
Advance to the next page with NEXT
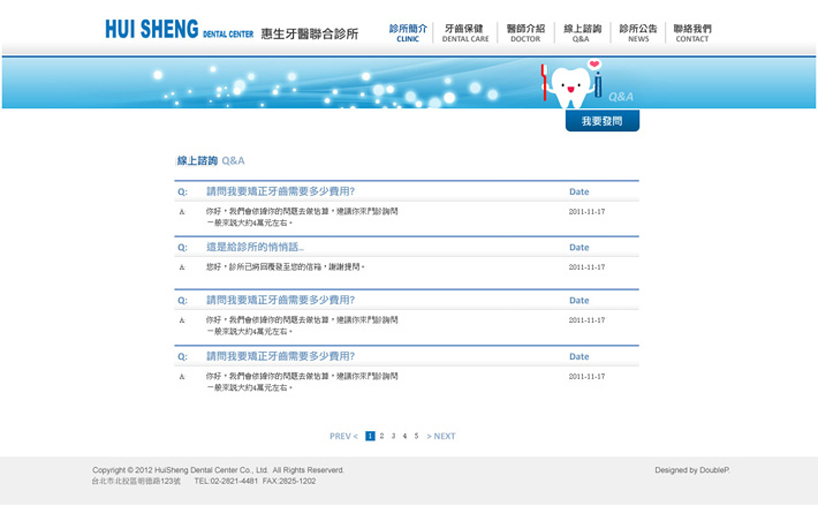click(441, 436)
